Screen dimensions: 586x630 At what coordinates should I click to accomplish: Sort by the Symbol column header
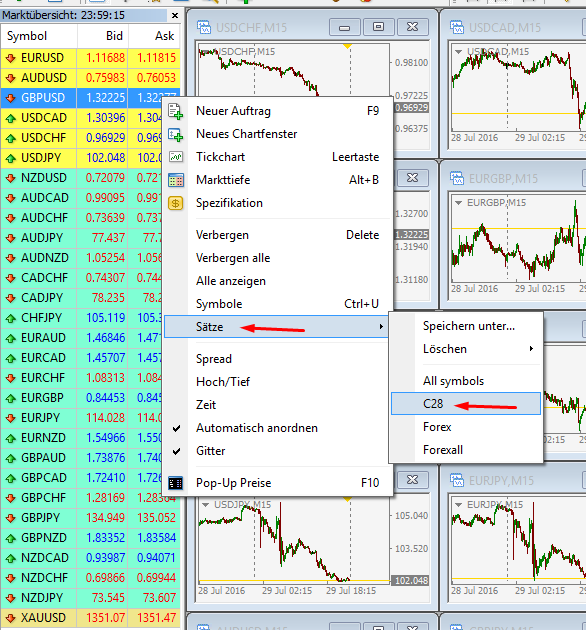point(39,36)
